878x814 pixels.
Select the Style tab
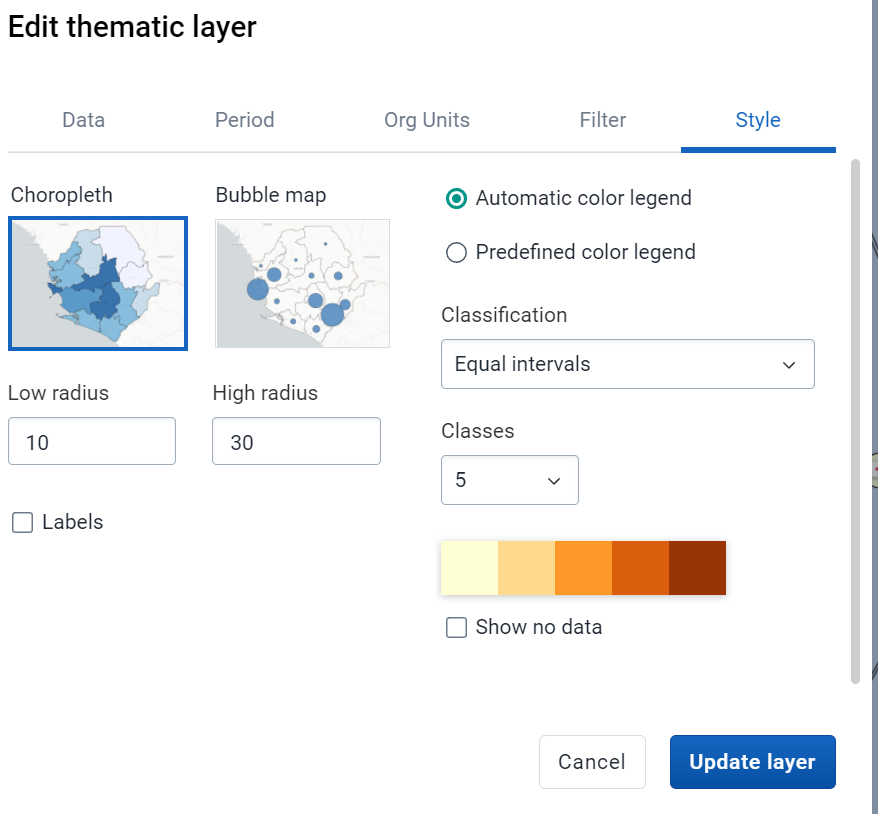pyautogui.click(x=758, y=120)
